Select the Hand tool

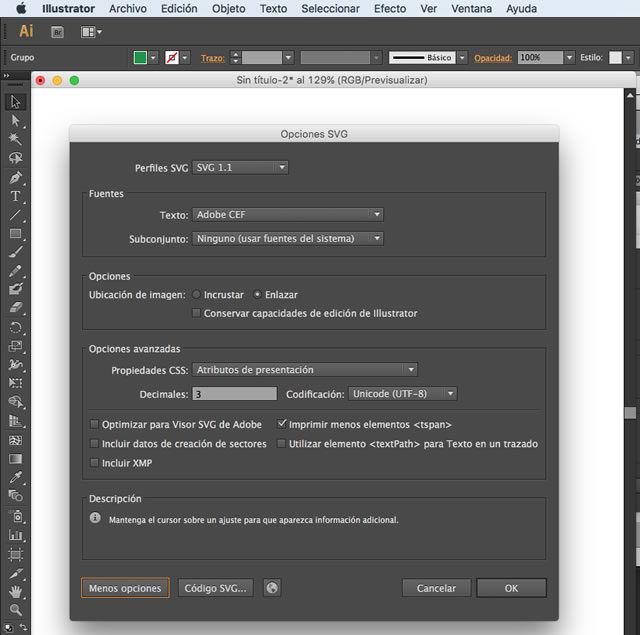(x=16, y=591)
